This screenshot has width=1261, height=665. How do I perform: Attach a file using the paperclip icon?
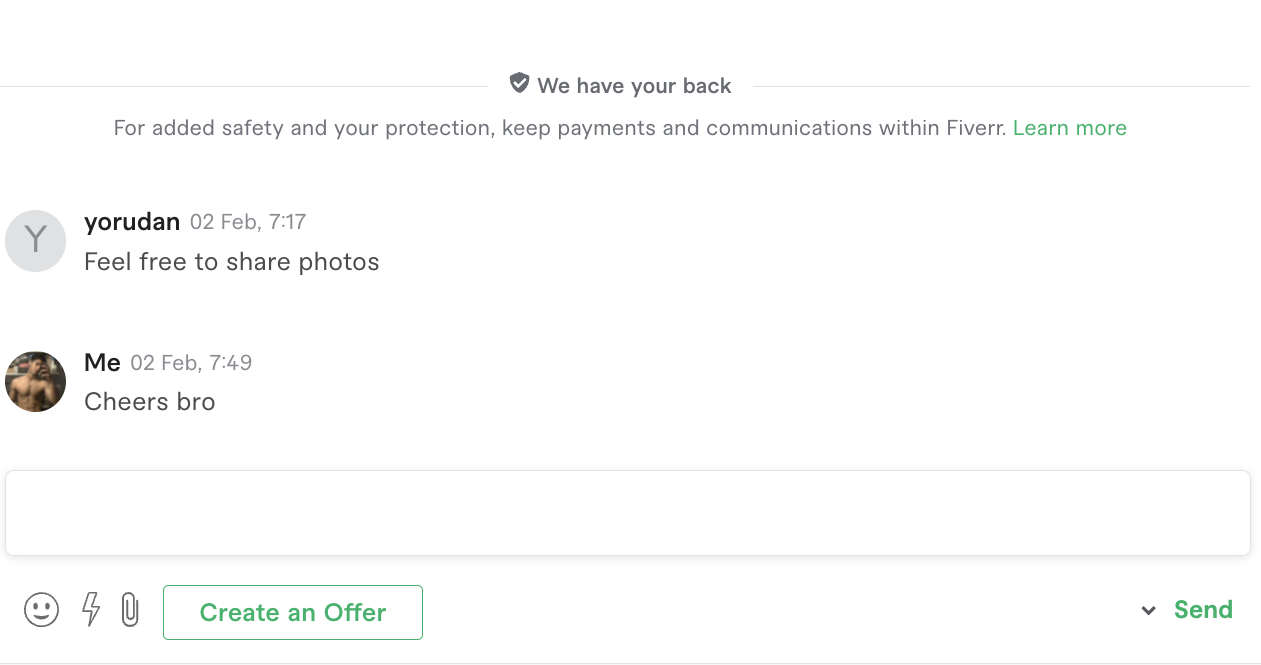[x=130, y=609]
